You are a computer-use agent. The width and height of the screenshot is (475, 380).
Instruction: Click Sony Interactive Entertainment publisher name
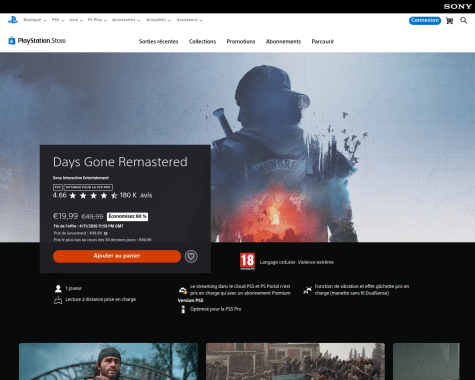(x=81, y=178)
